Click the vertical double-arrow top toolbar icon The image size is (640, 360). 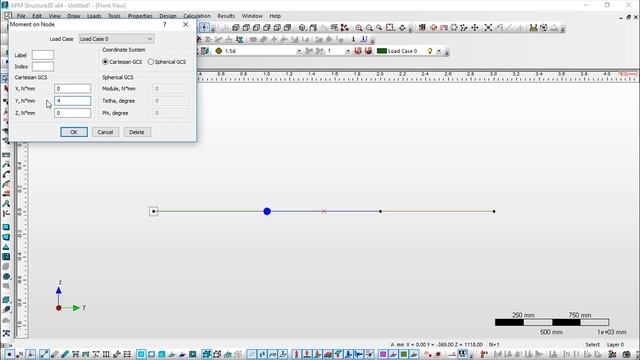204,28
